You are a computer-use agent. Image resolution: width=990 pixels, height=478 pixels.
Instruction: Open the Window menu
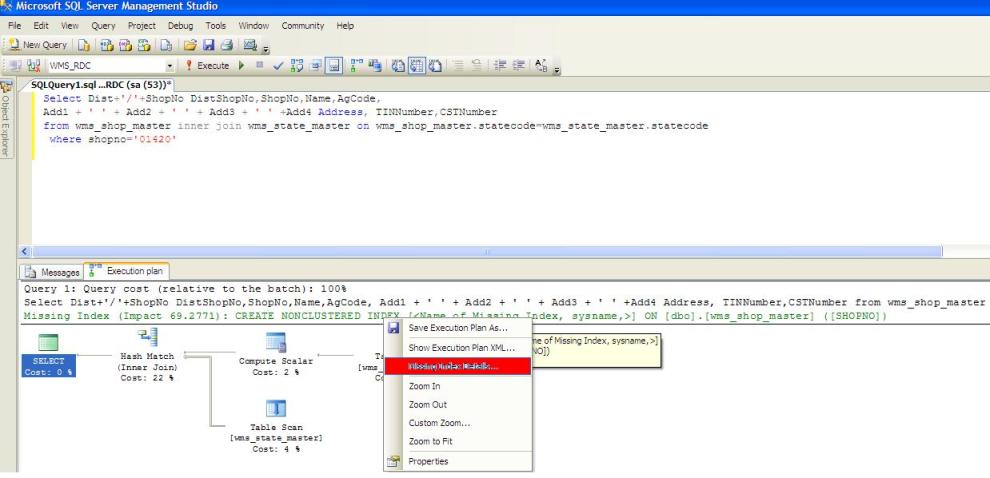(x=253, y=26)
